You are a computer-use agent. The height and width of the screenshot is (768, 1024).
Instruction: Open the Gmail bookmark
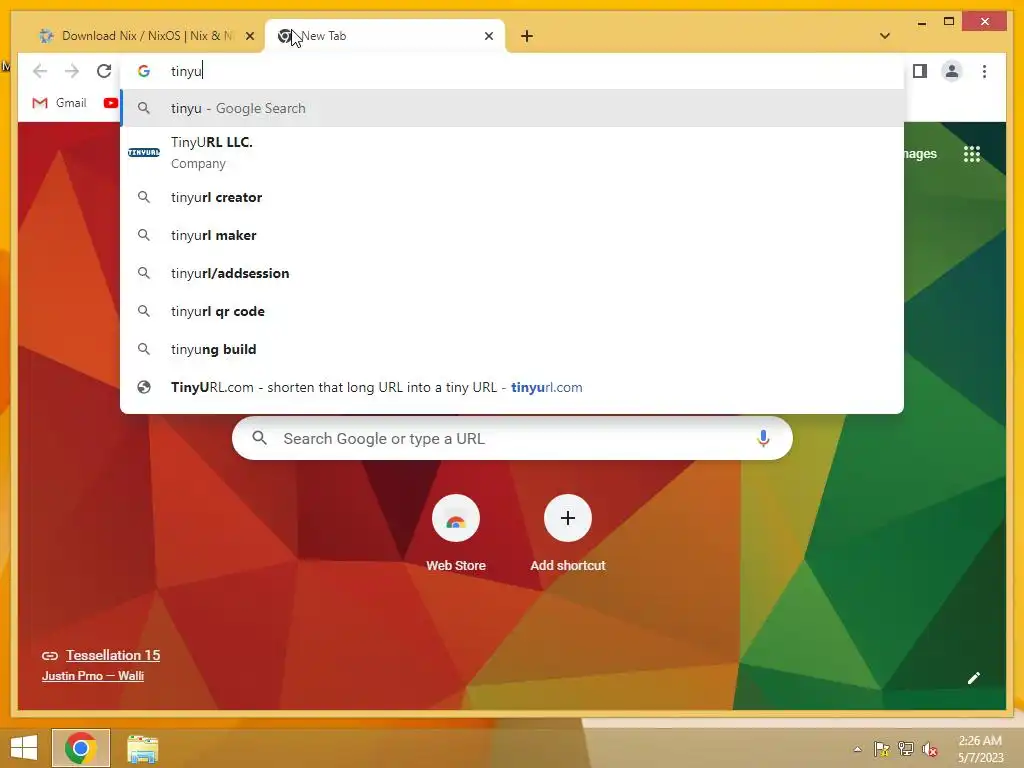click(59, 103)
